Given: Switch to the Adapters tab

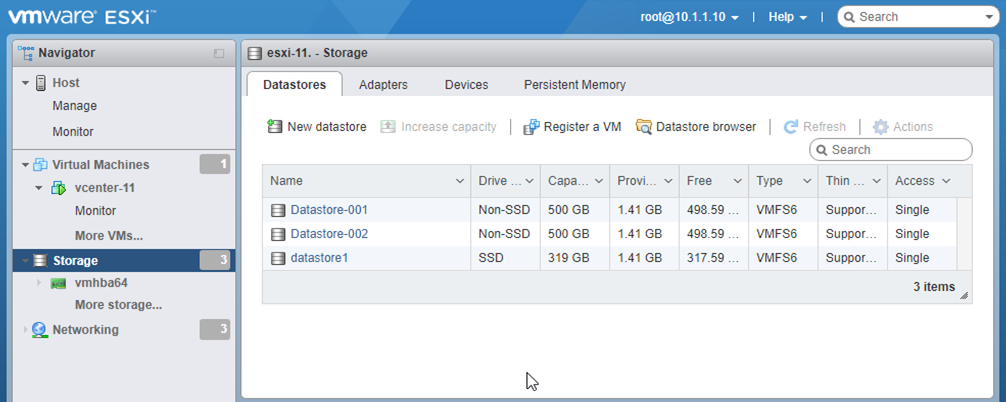Looking at the screenshot, I should pos(383,85).
